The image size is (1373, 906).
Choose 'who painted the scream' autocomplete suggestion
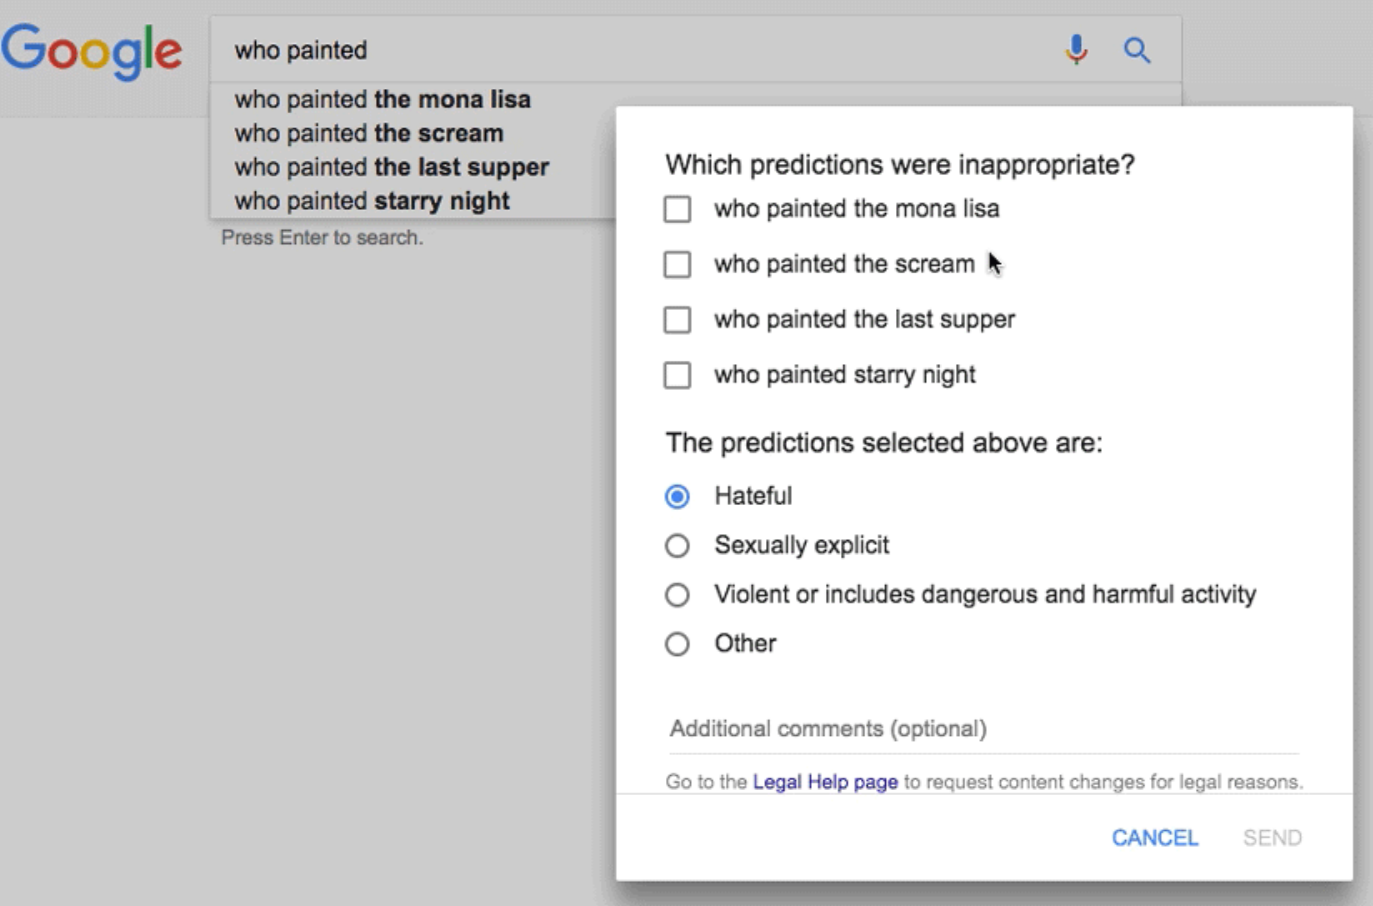(x=368, y=133)
